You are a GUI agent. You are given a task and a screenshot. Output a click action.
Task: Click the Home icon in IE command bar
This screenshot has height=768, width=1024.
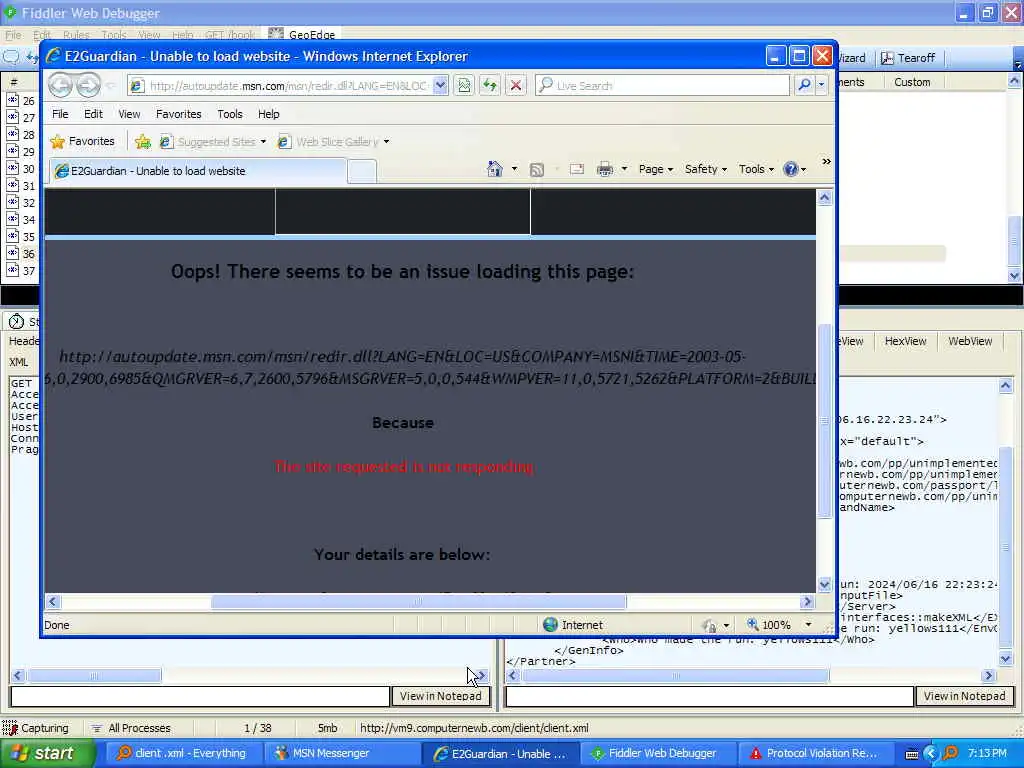[494, 169]
